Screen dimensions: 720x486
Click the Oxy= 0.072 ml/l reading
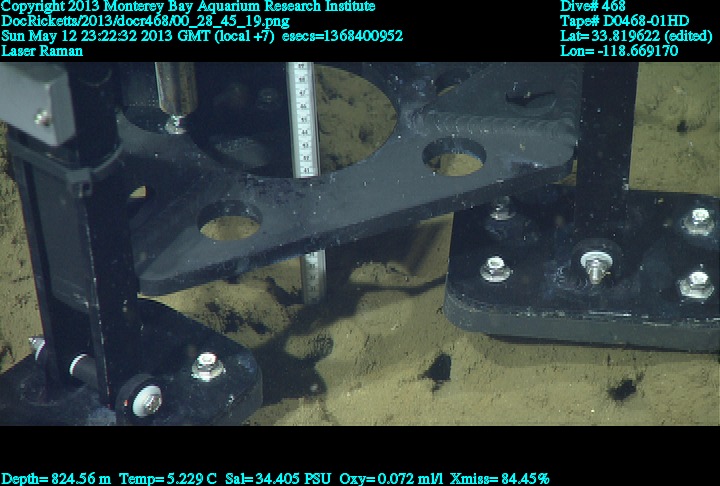tap(391, 479)
